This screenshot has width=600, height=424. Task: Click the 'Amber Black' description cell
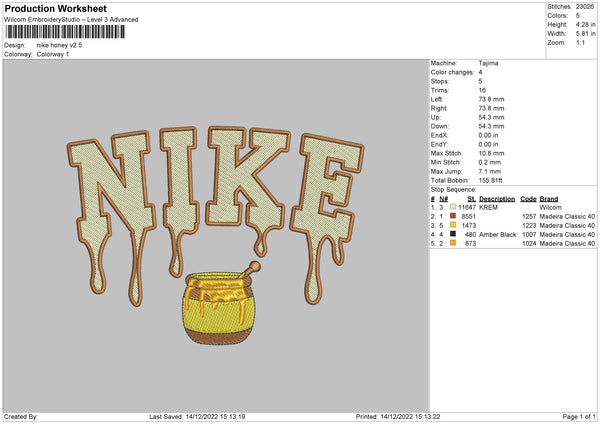coord(497,235)
